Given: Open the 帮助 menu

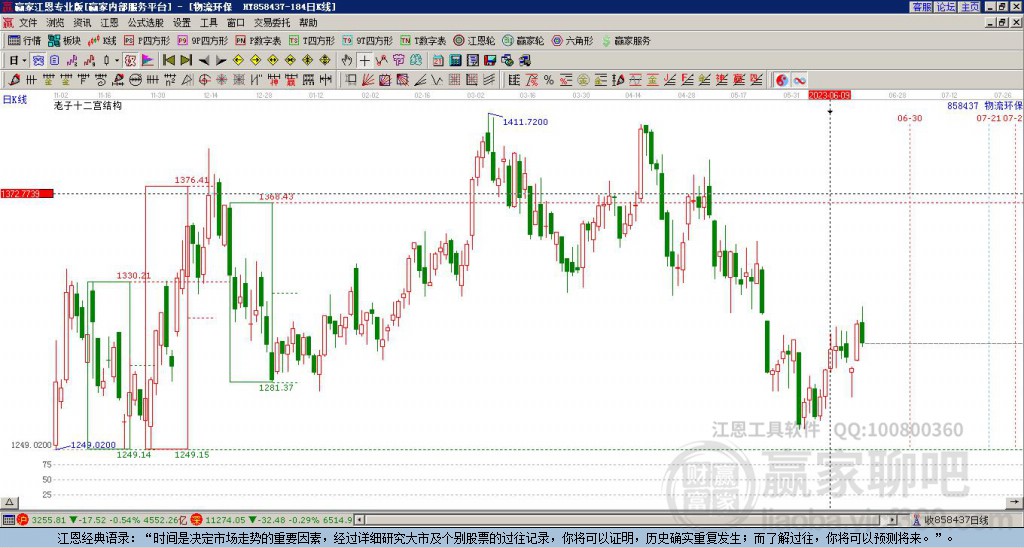Looking at the screenshot, I should [308, 23].
